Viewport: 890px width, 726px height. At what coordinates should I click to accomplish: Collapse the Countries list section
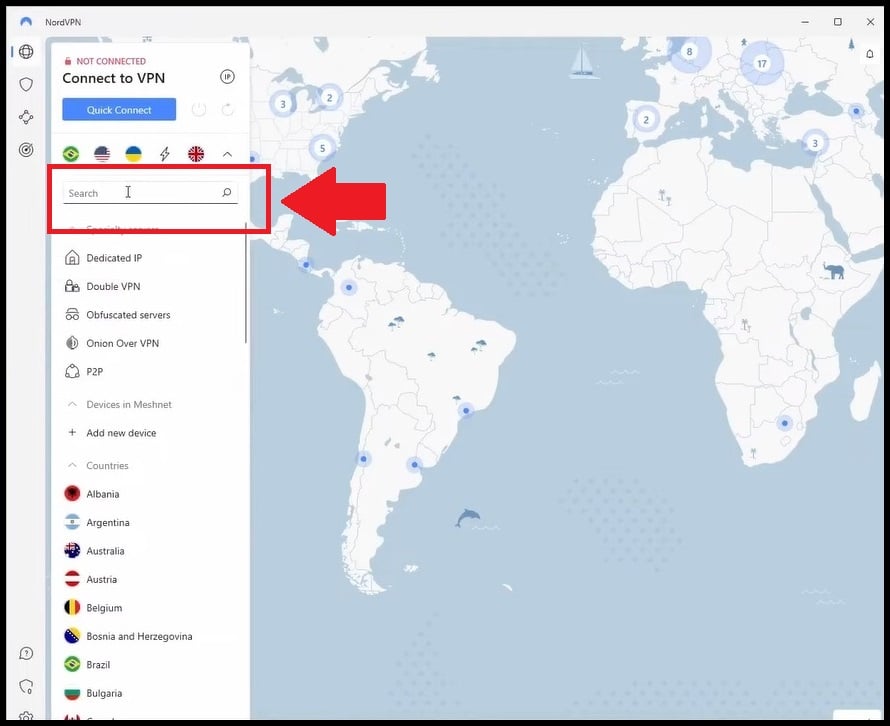point(72,466)
